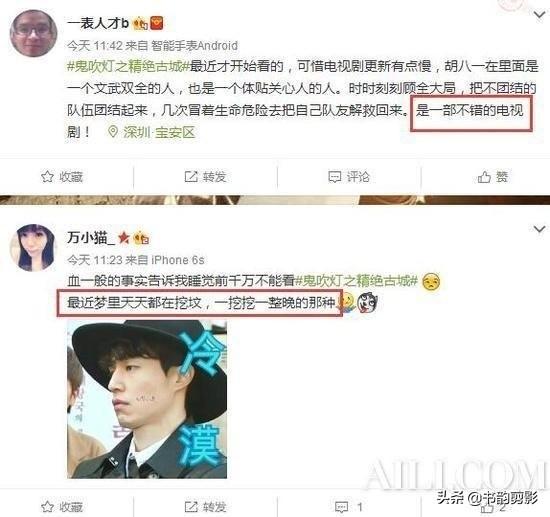Image resolution: width=550 pixels, height=517 pixels.
Task: Click the location pin icon beside 深圳·宝安区
Action: [113, 132]
